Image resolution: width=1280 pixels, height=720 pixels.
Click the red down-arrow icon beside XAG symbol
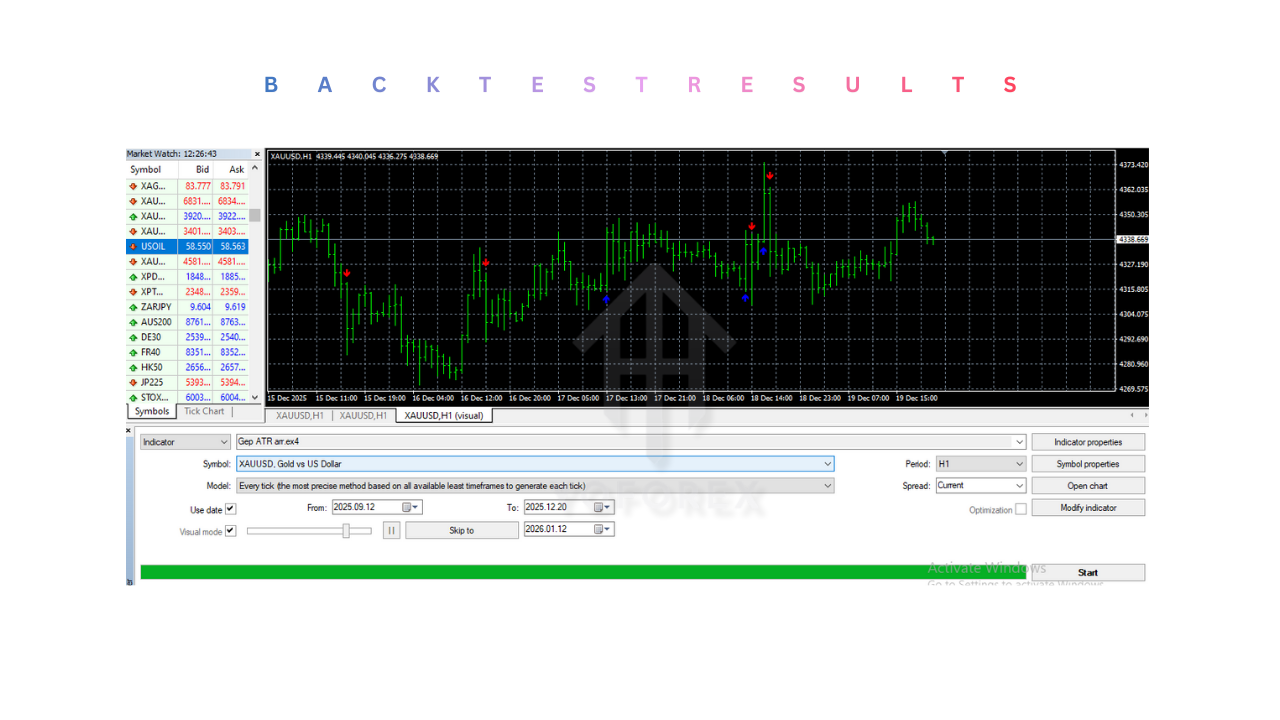tap(131, 185)
